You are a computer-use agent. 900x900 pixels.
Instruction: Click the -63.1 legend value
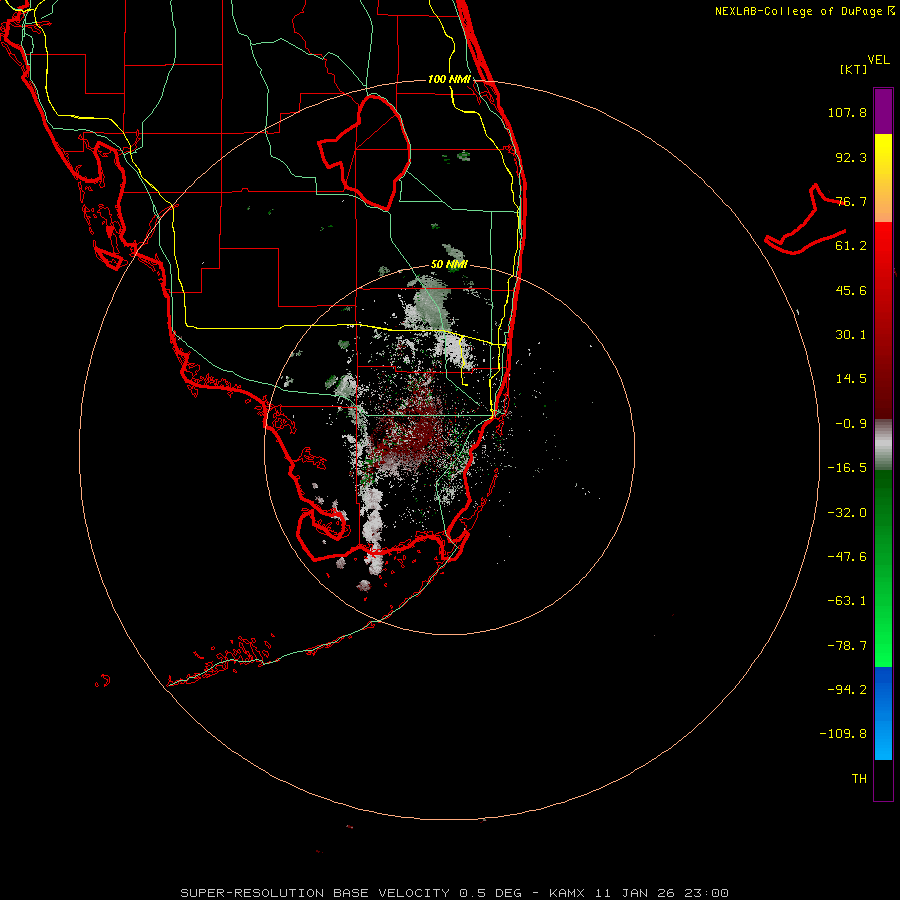847,601
